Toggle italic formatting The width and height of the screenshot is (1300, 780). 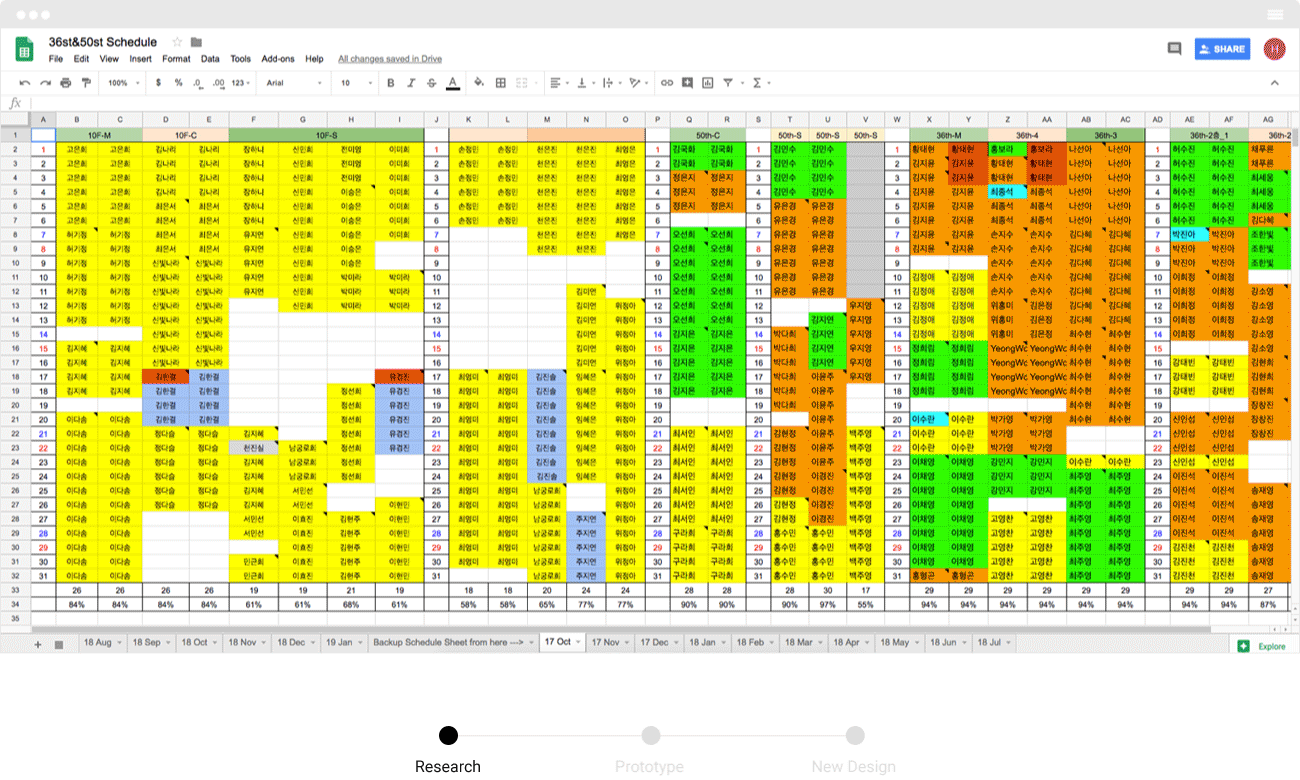click(x=410, y=83)
